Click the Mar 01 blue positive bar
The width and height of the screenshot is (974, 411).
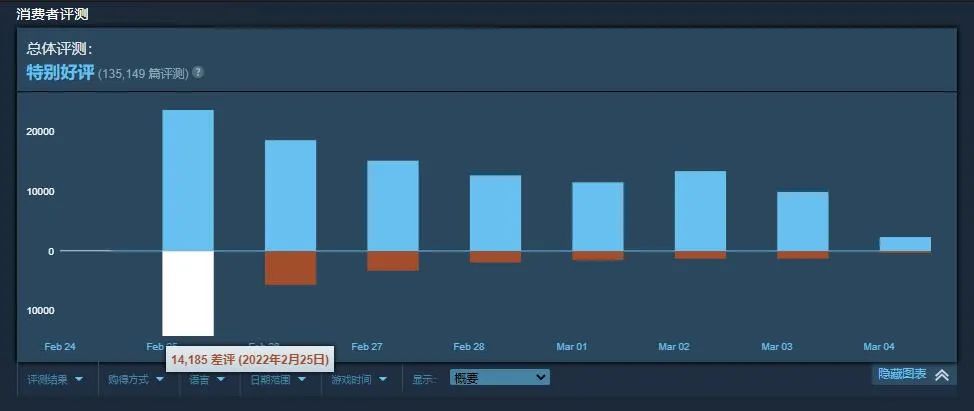coord(597,216)
